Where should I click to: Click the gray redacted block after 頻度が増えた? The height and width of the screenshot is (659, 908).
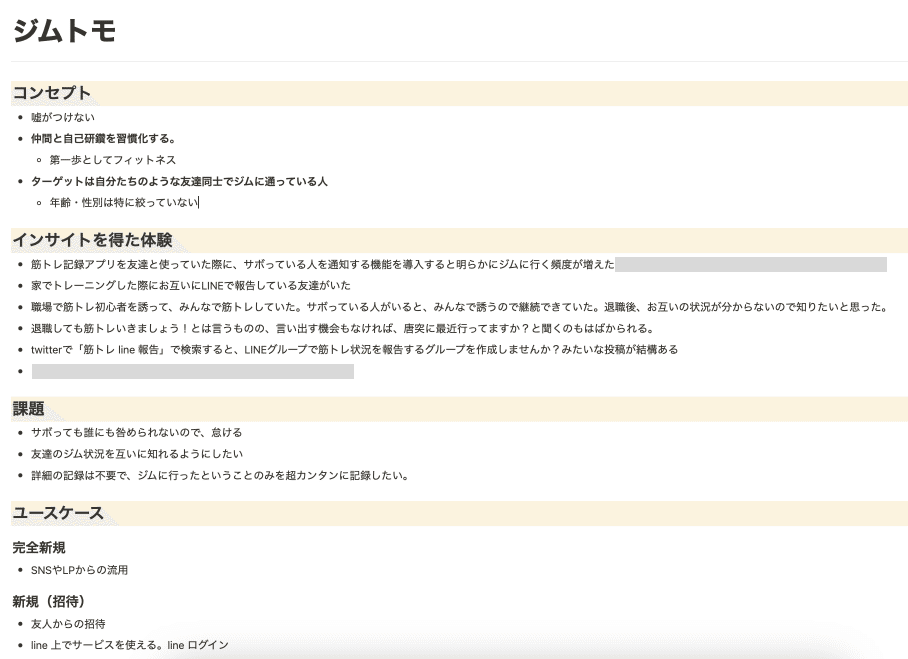[751, 265]
